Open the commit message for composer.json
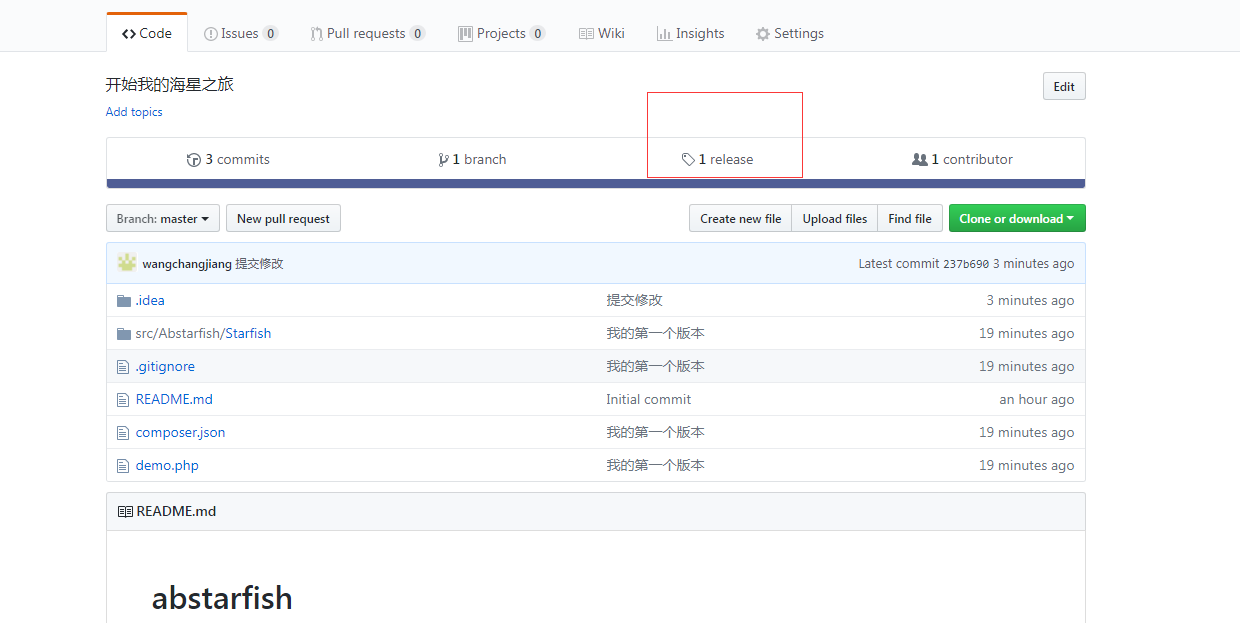 point(655,432)
